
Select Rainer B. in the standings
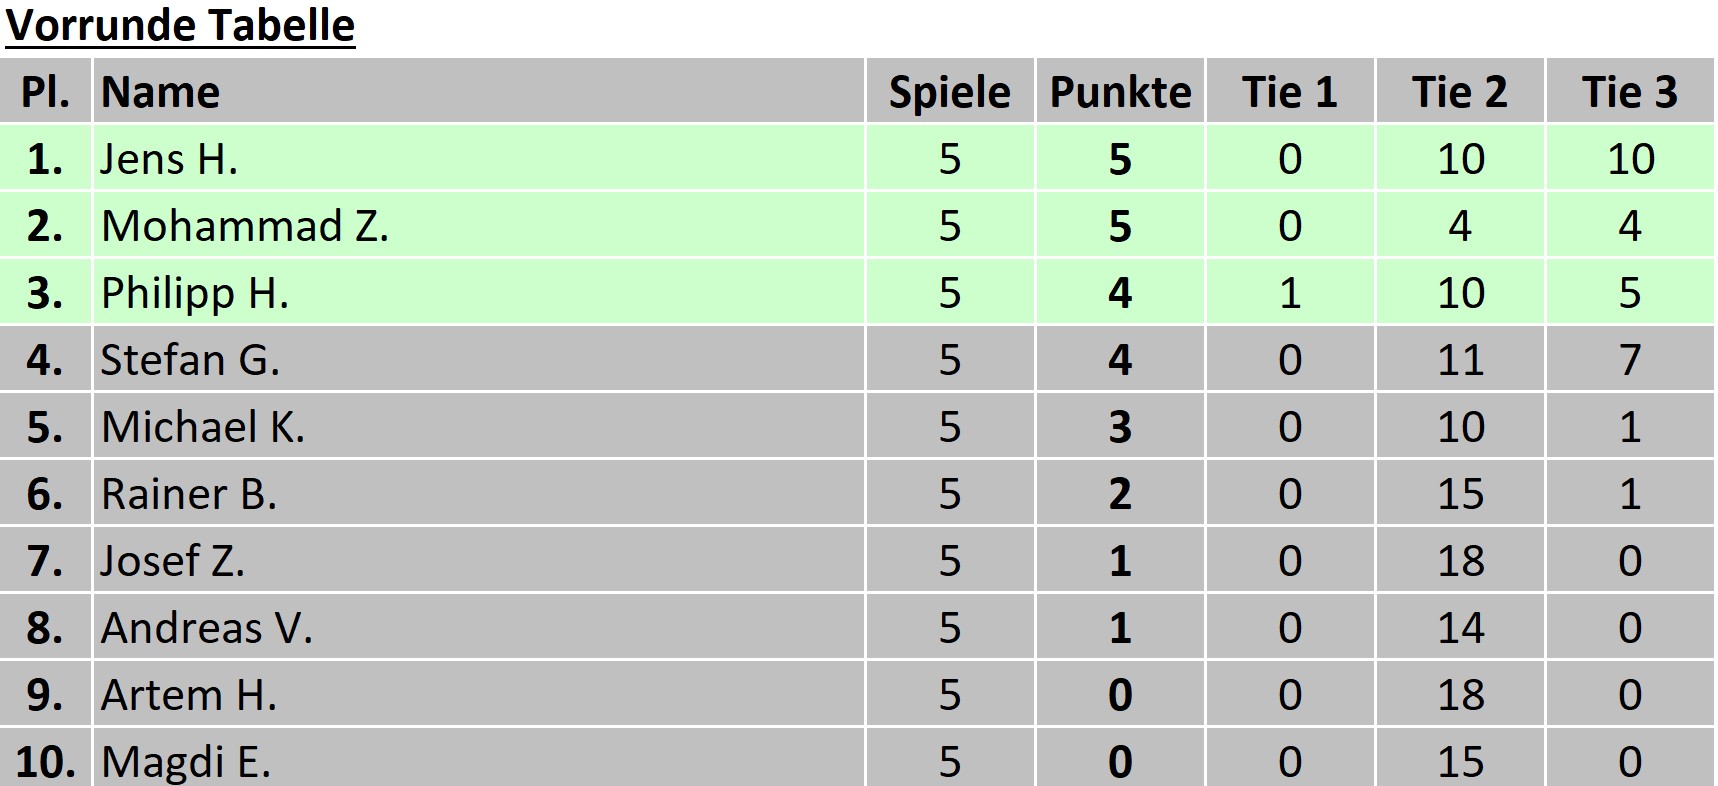coord(189,494)
